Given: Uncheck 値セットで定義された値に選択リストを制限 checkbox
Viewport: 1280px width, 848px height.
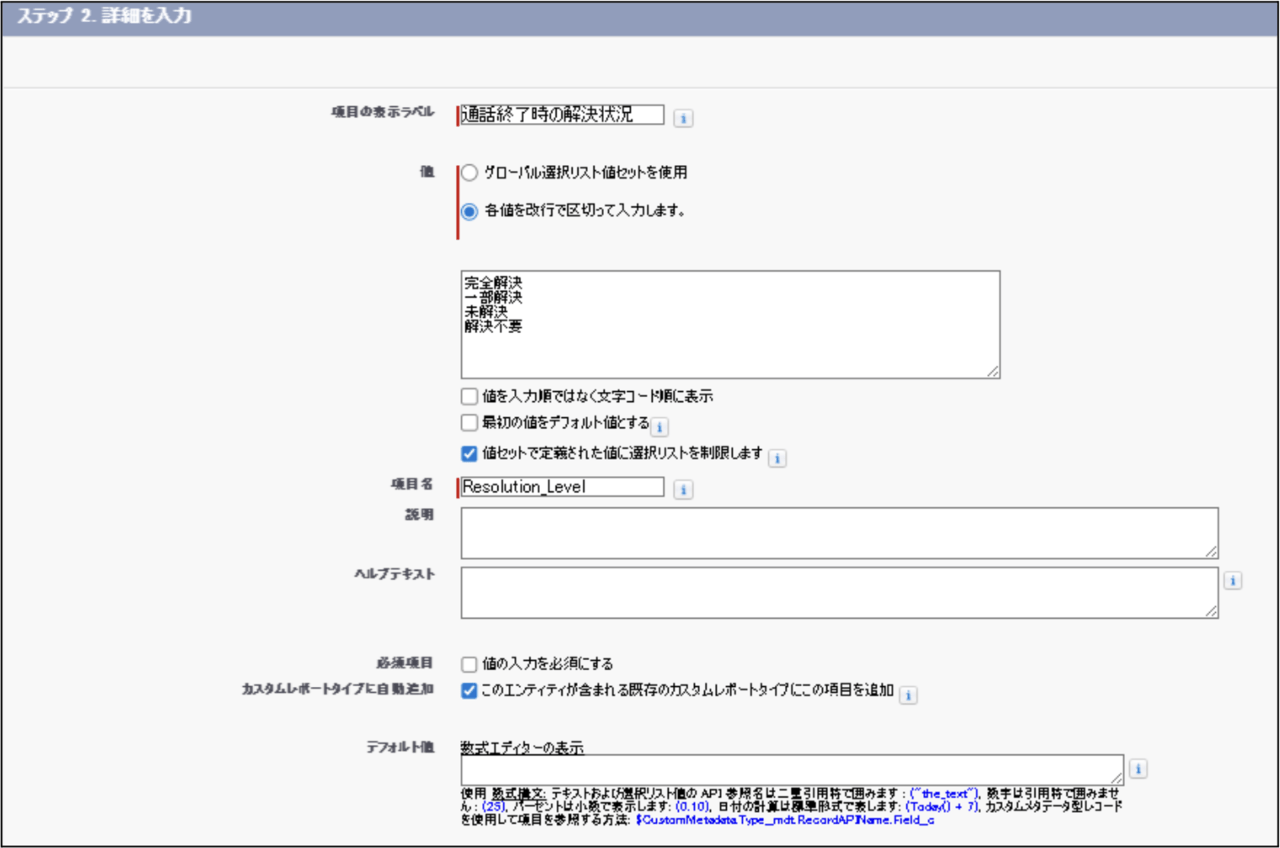Looking at the screenshot, I should 469,453.
